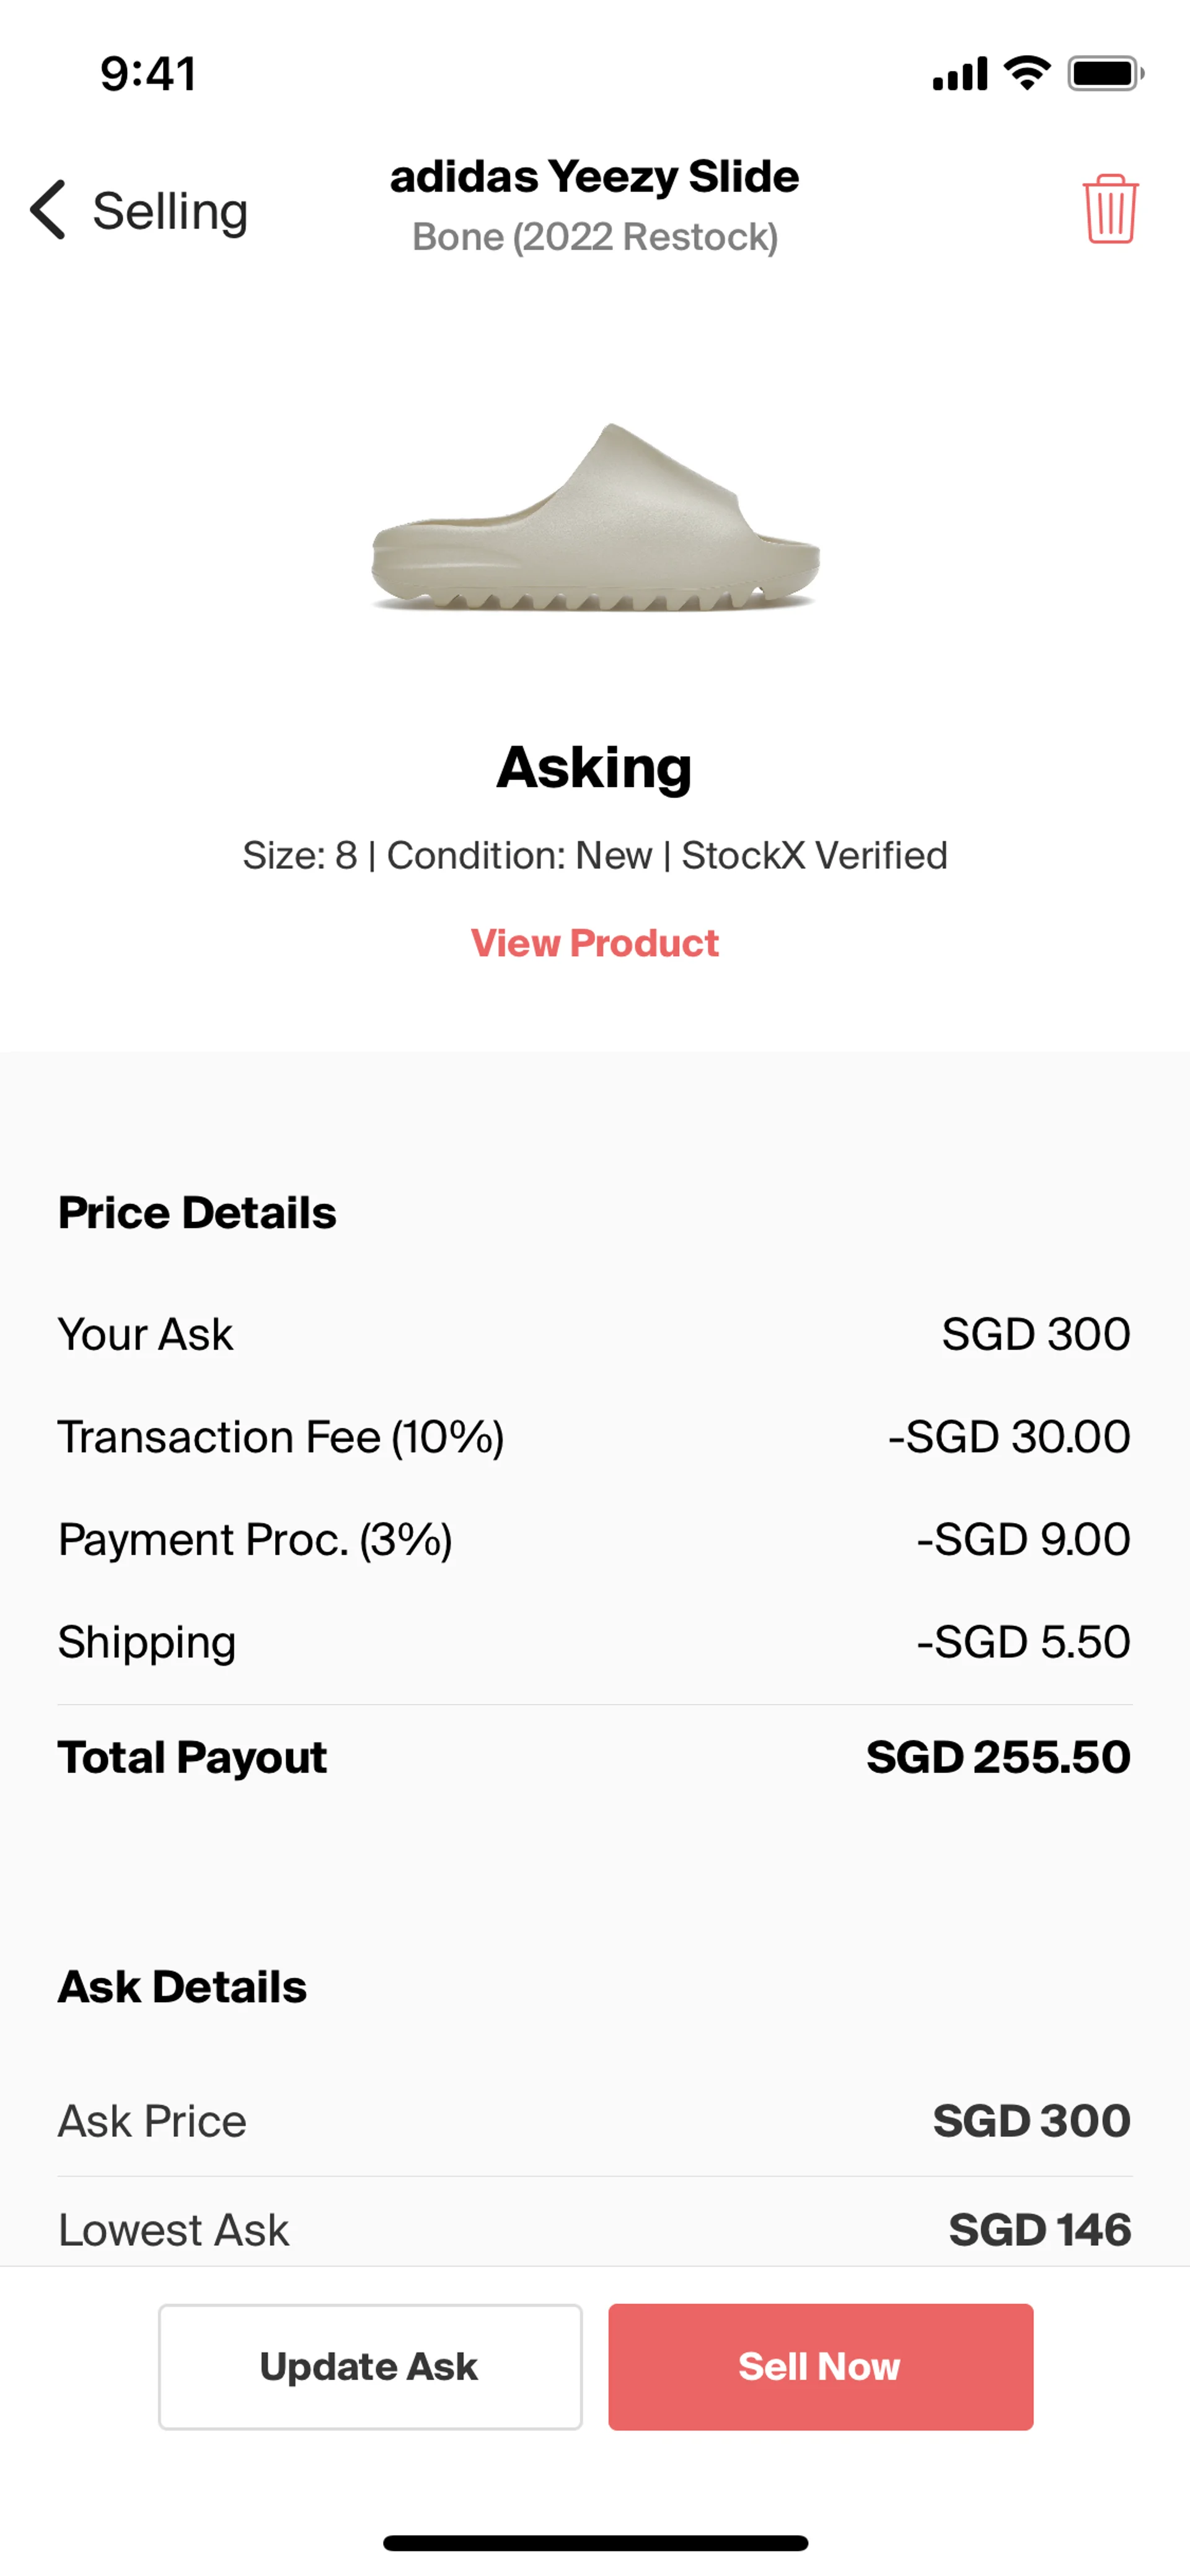
Task: Tap the Lowest Ask SGD 146 row
Action: click(595, 2229)
